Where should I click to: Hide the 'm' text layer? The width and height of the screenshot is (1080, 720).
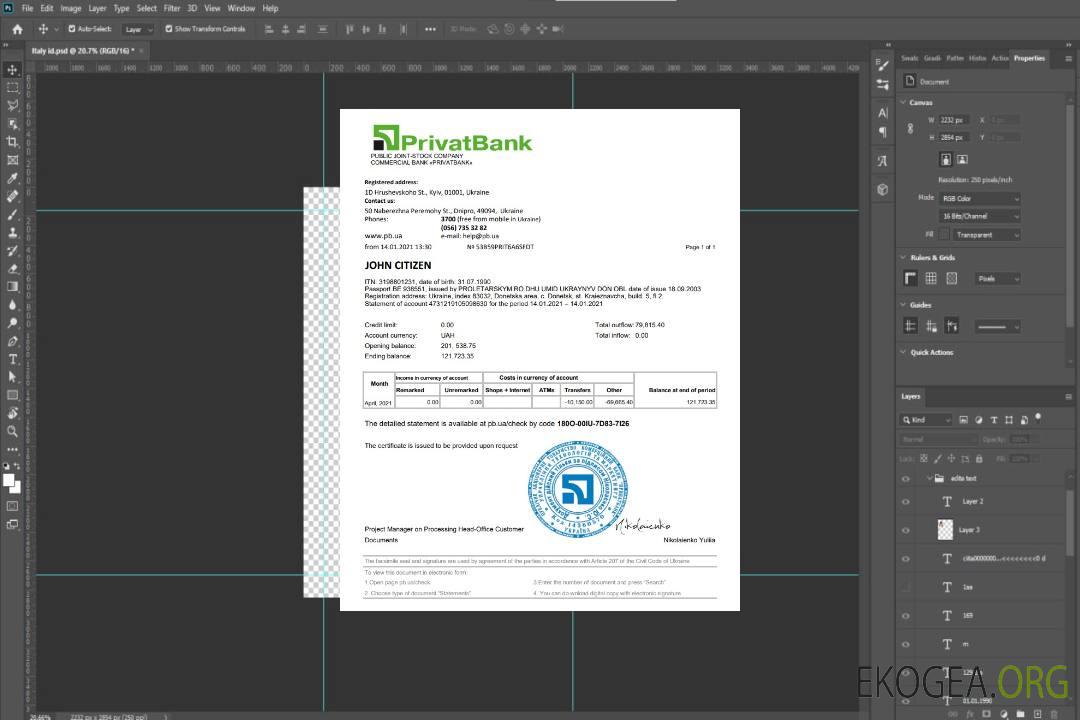[906, 645]
